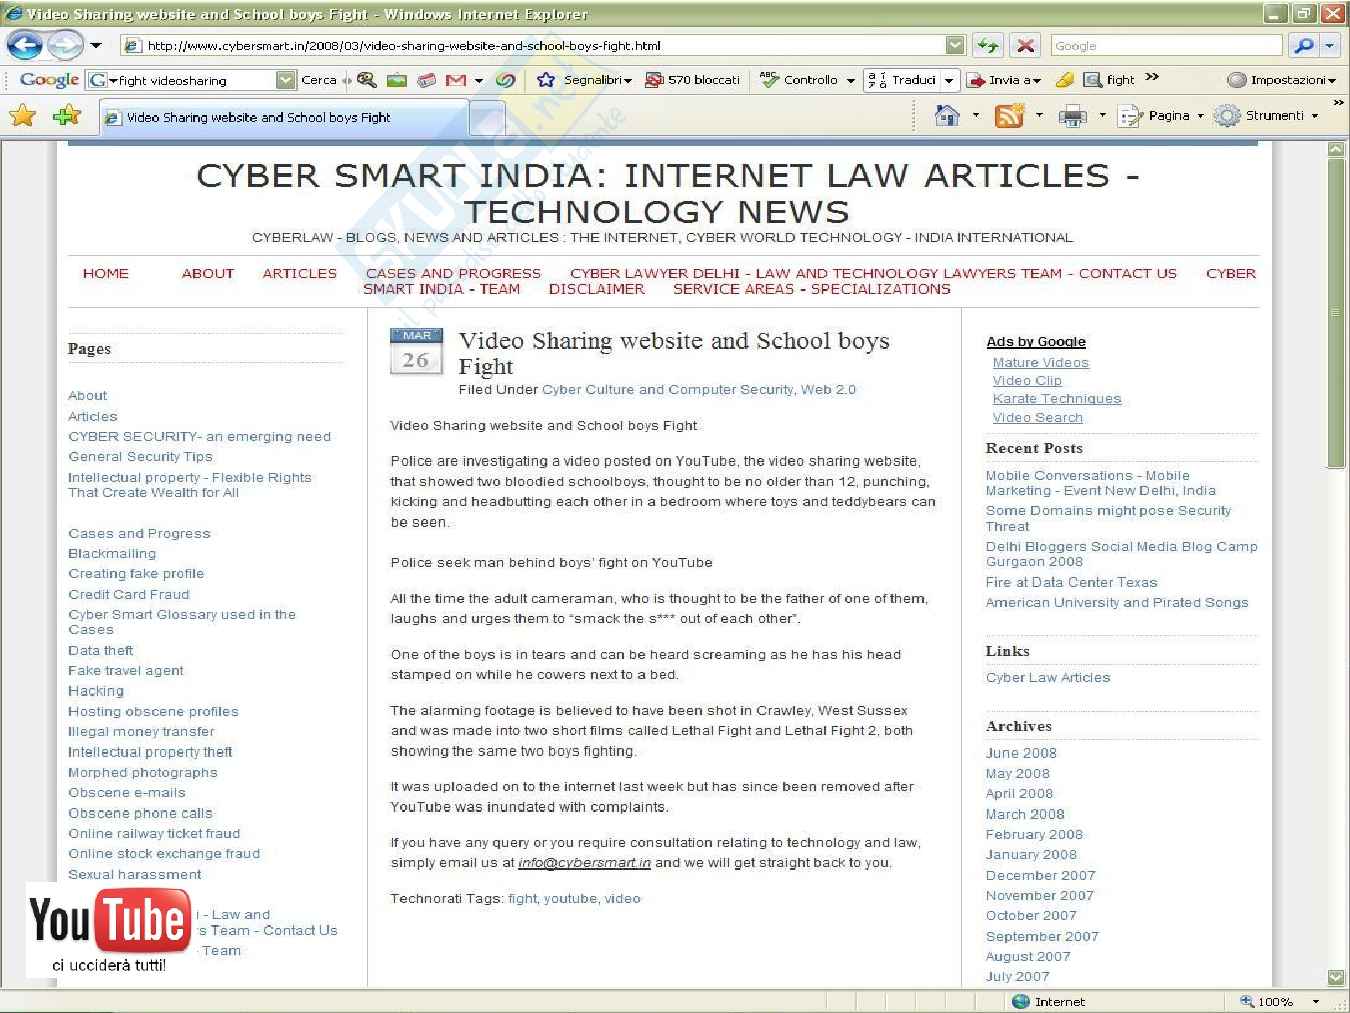
Task: Click the browser Back arrow button
Action: coord(24,45)
